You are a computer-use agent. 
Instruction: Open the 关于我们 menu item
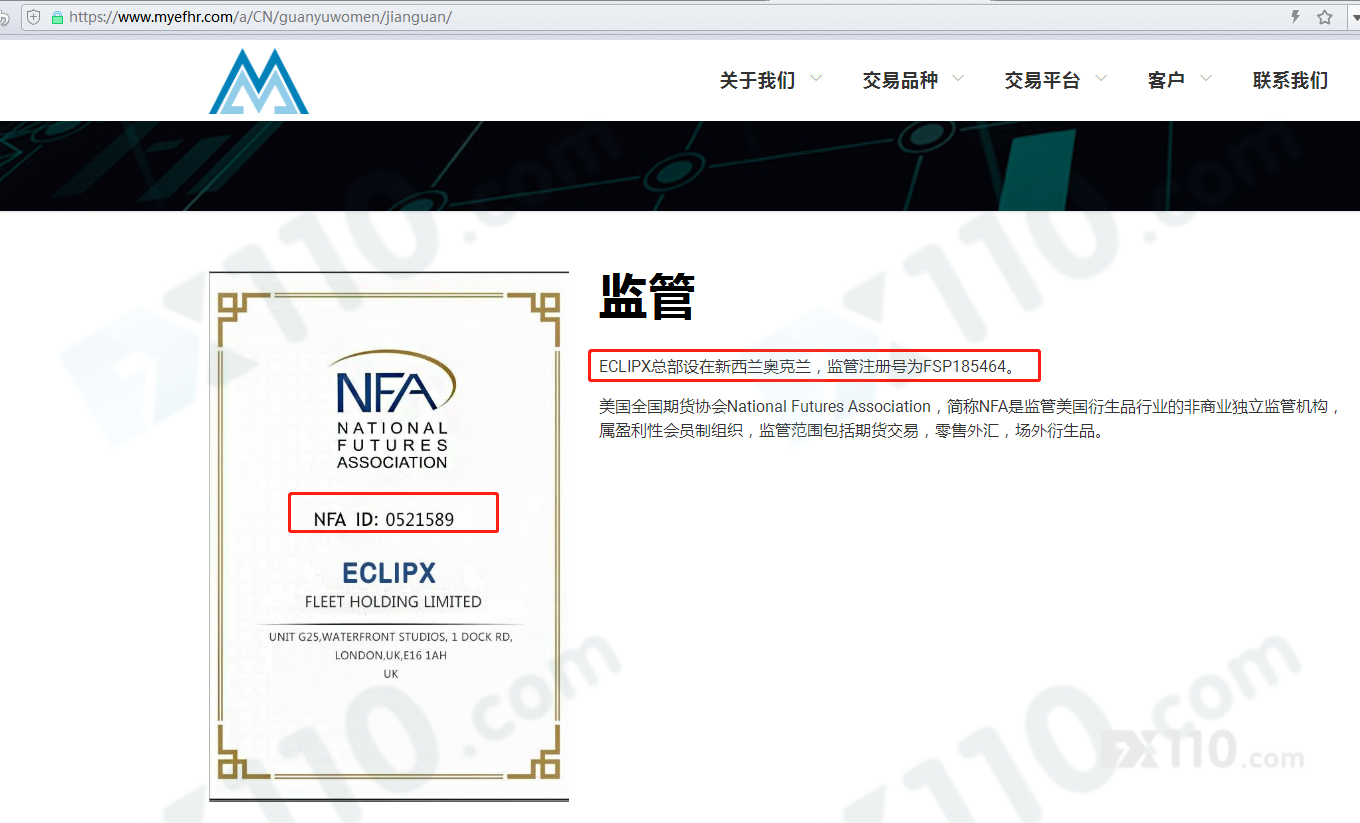coord(757,80)
